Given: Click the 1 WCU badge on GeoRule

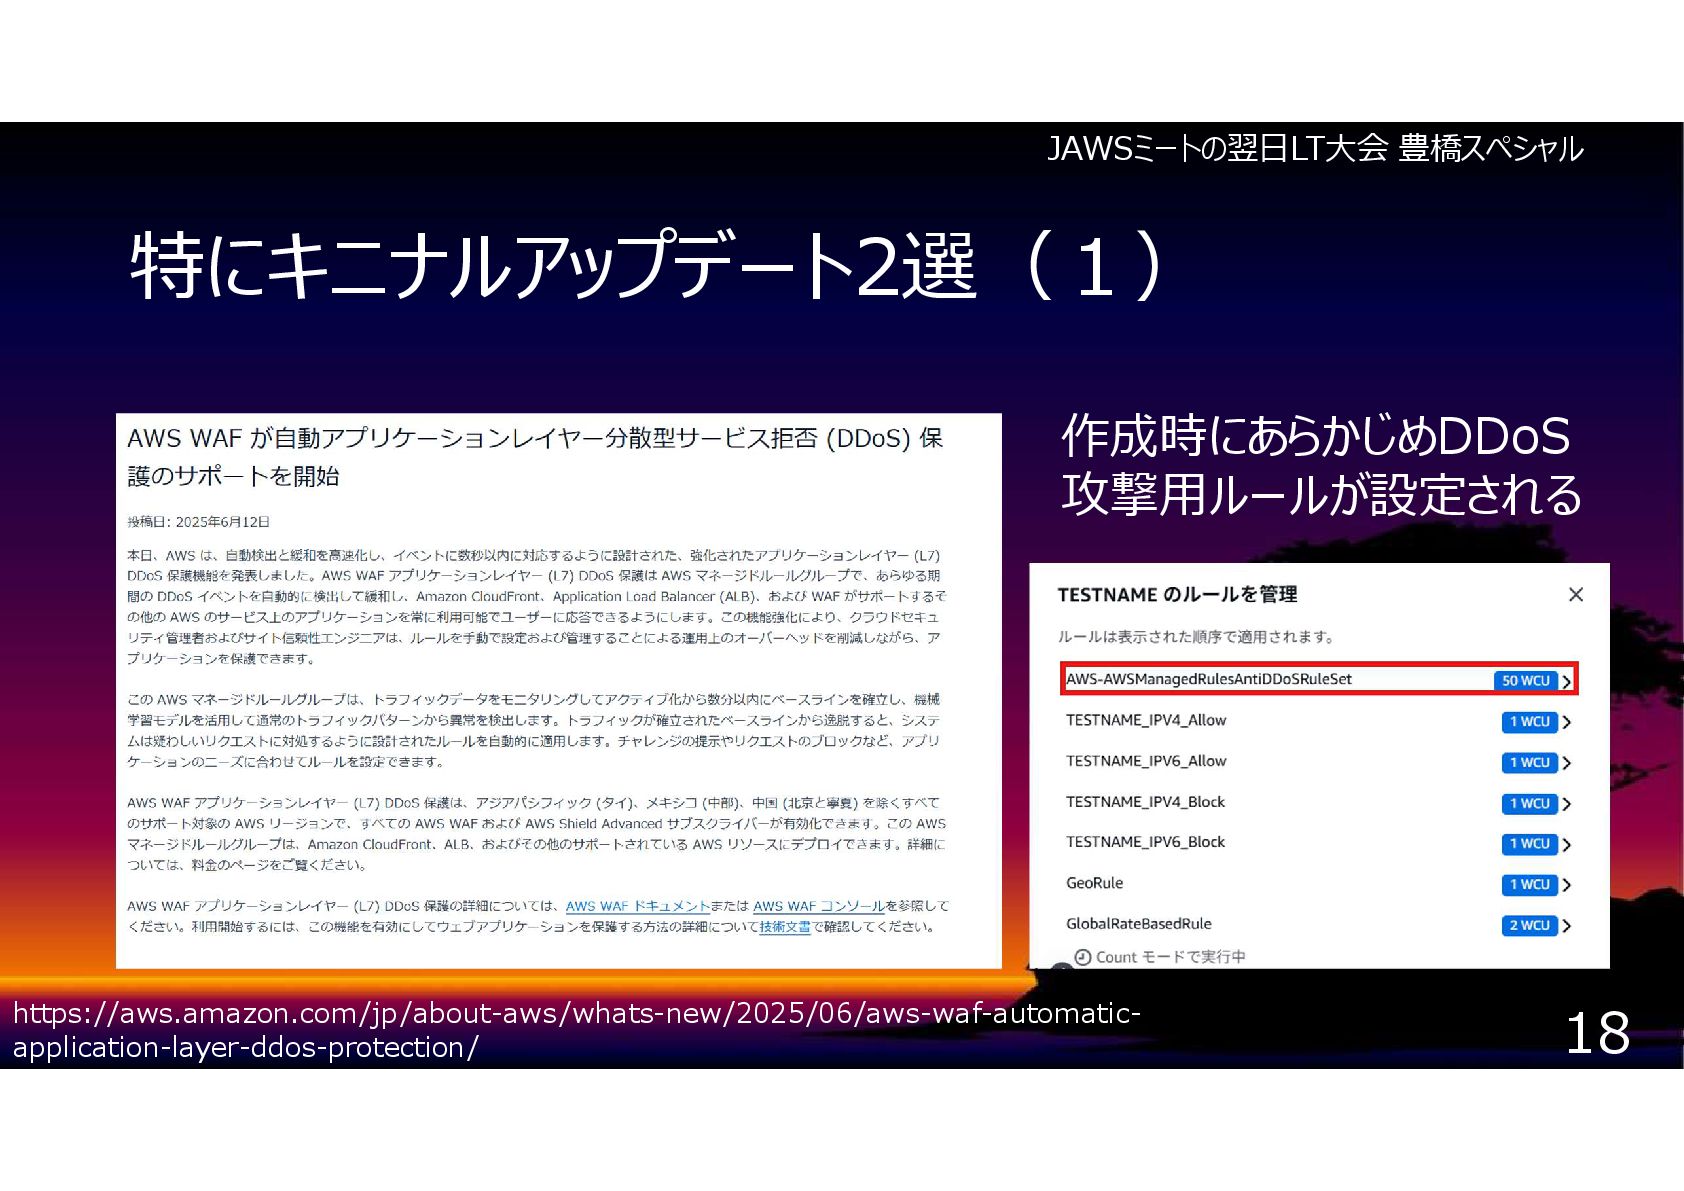Looking at the screenshot, I should tap(1530, 884).
